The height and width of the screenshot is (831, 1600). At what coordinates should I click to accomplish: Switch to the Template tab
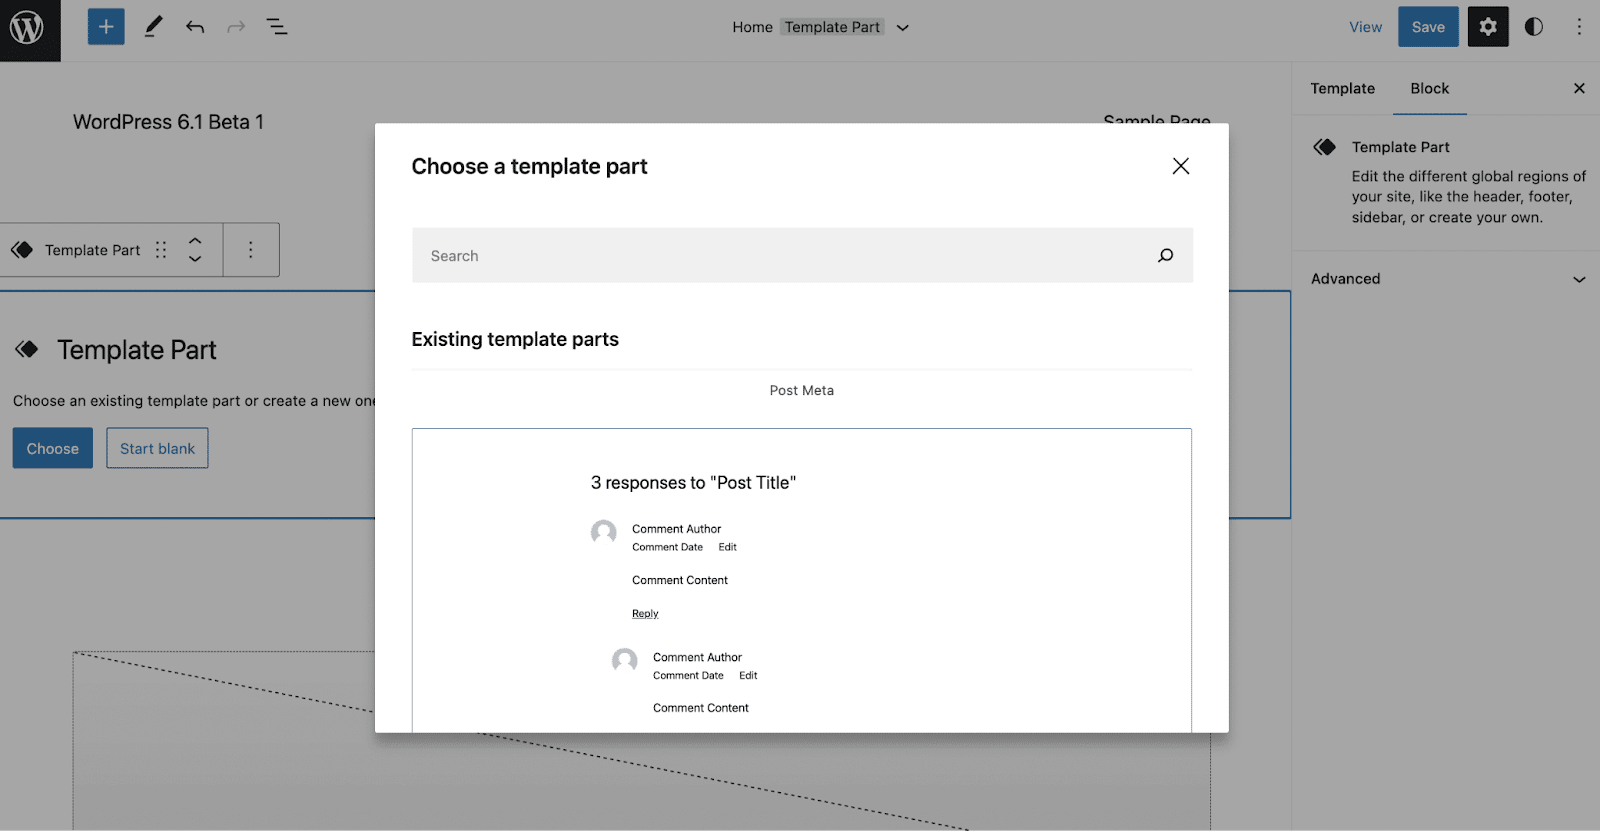click(1343, 89)
